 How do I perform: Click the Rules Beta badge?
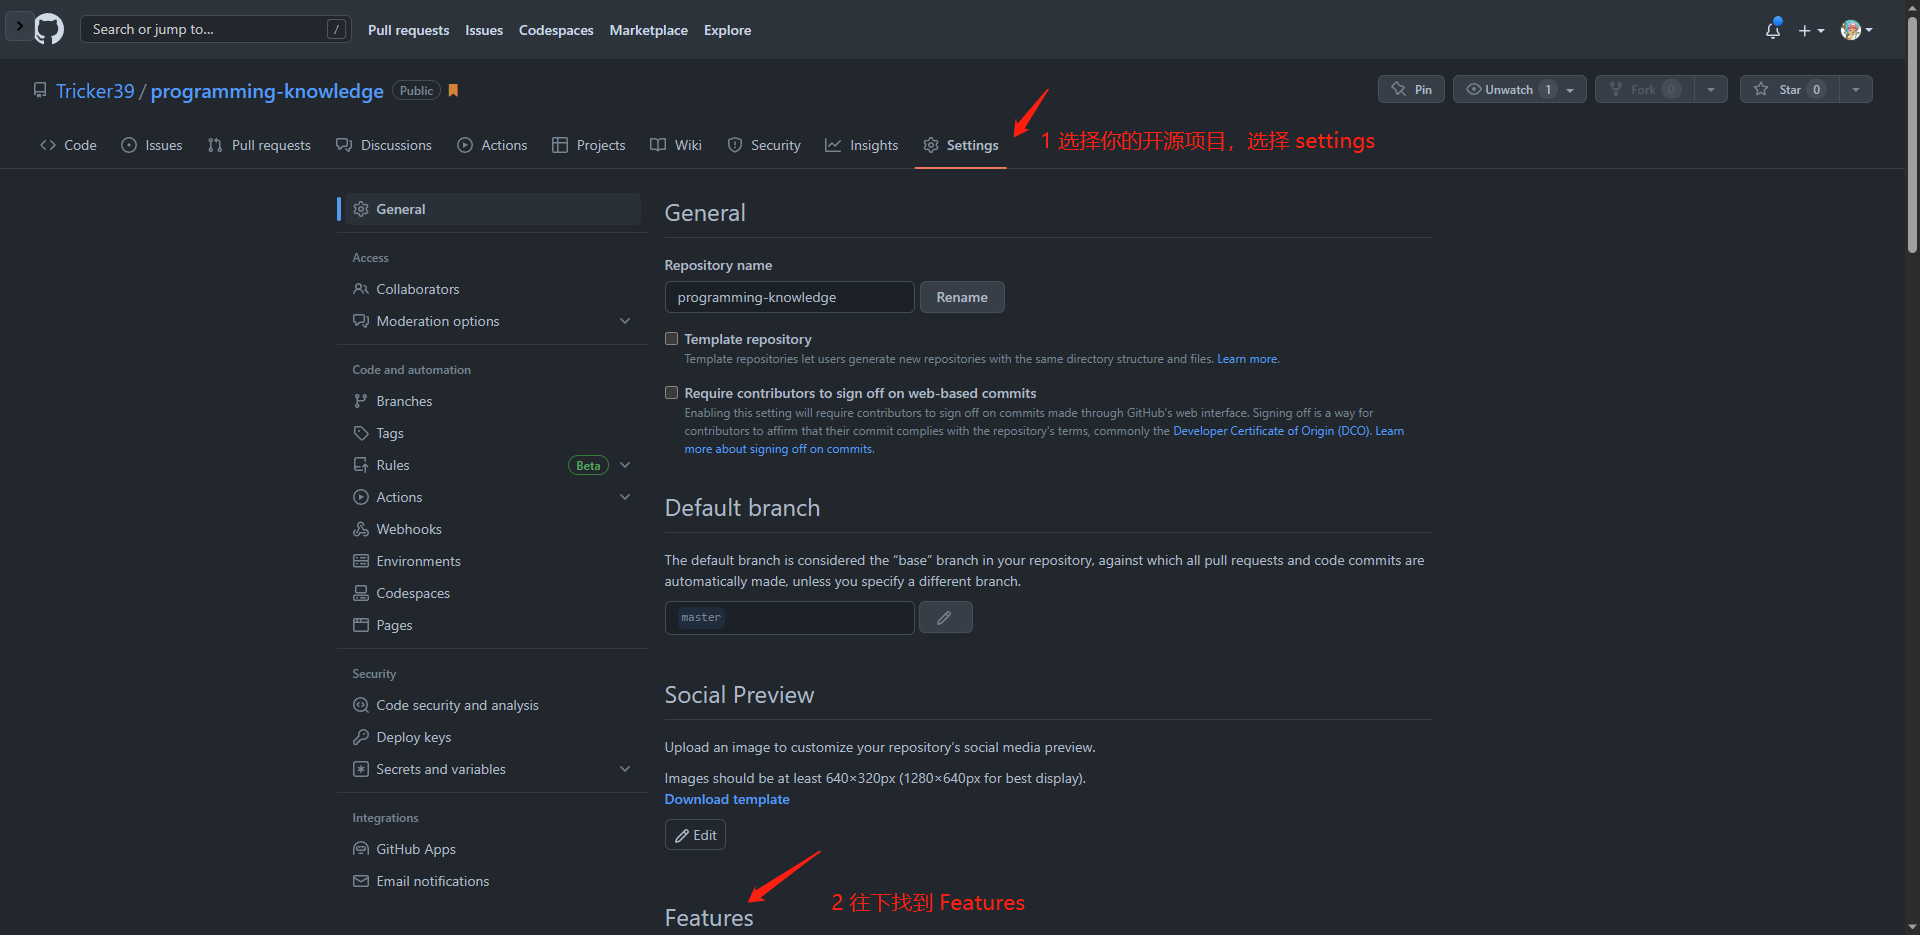click(588, 465)
